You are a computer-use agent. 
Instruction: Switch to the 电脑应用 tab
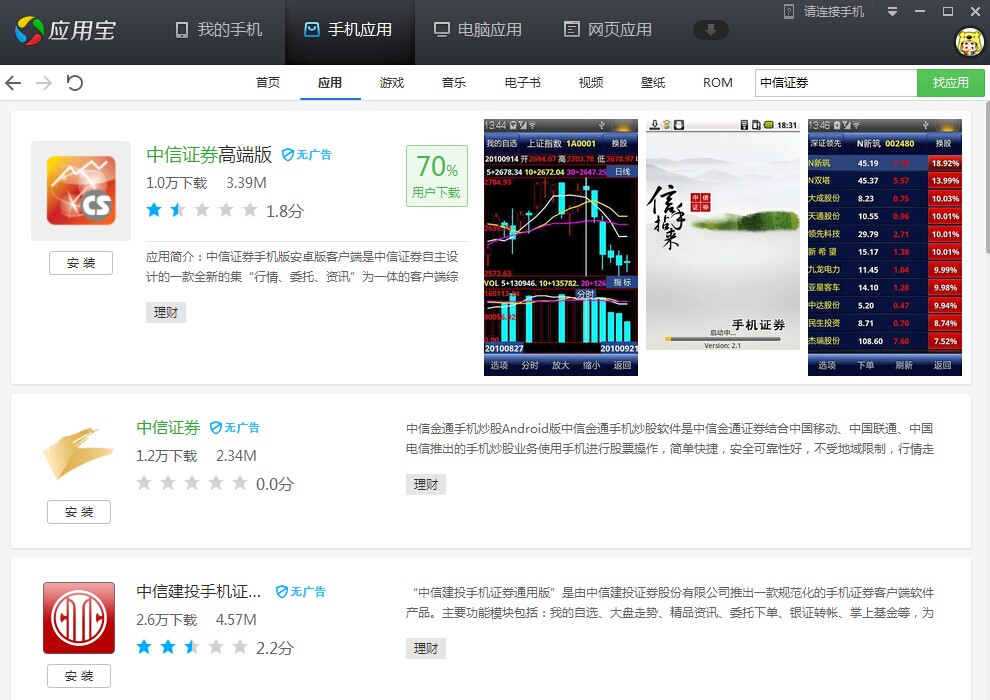pos(478,30)
